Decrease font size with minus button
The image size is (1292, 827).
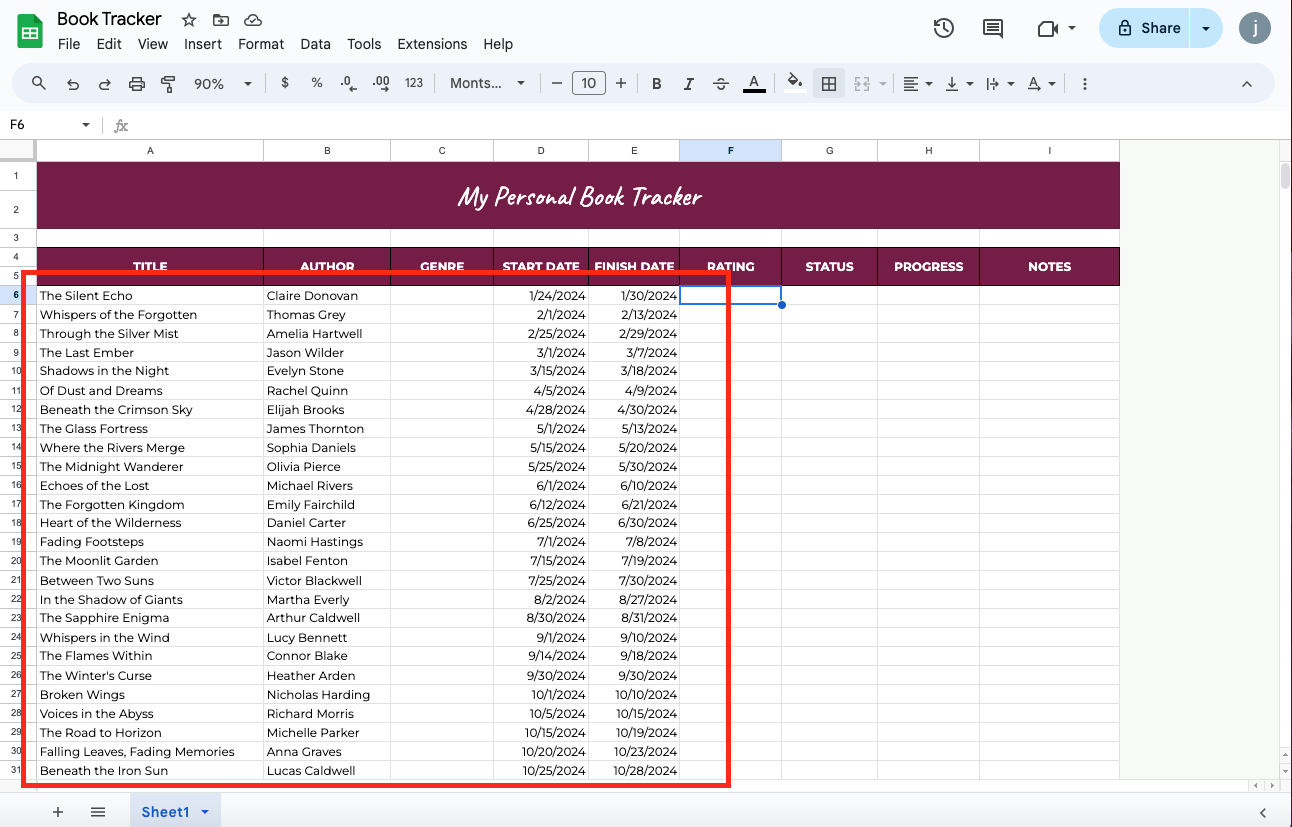coord(557,83)
